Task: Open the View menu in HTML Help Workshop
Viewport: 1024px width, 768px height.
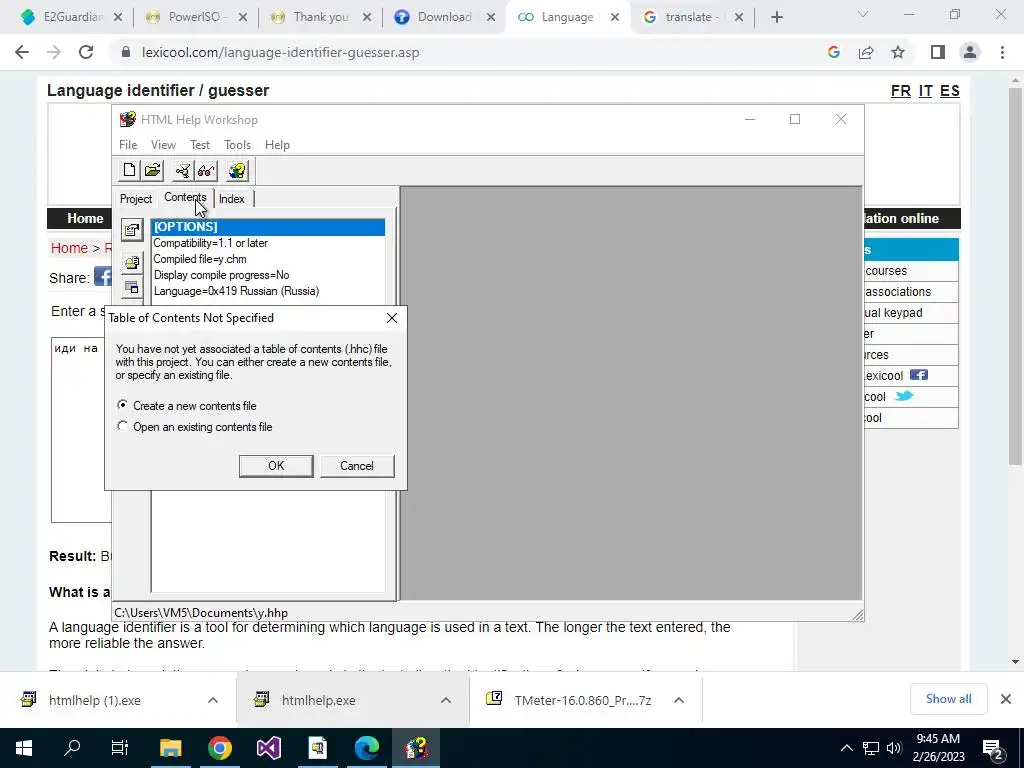Action: tap(163, 145)
